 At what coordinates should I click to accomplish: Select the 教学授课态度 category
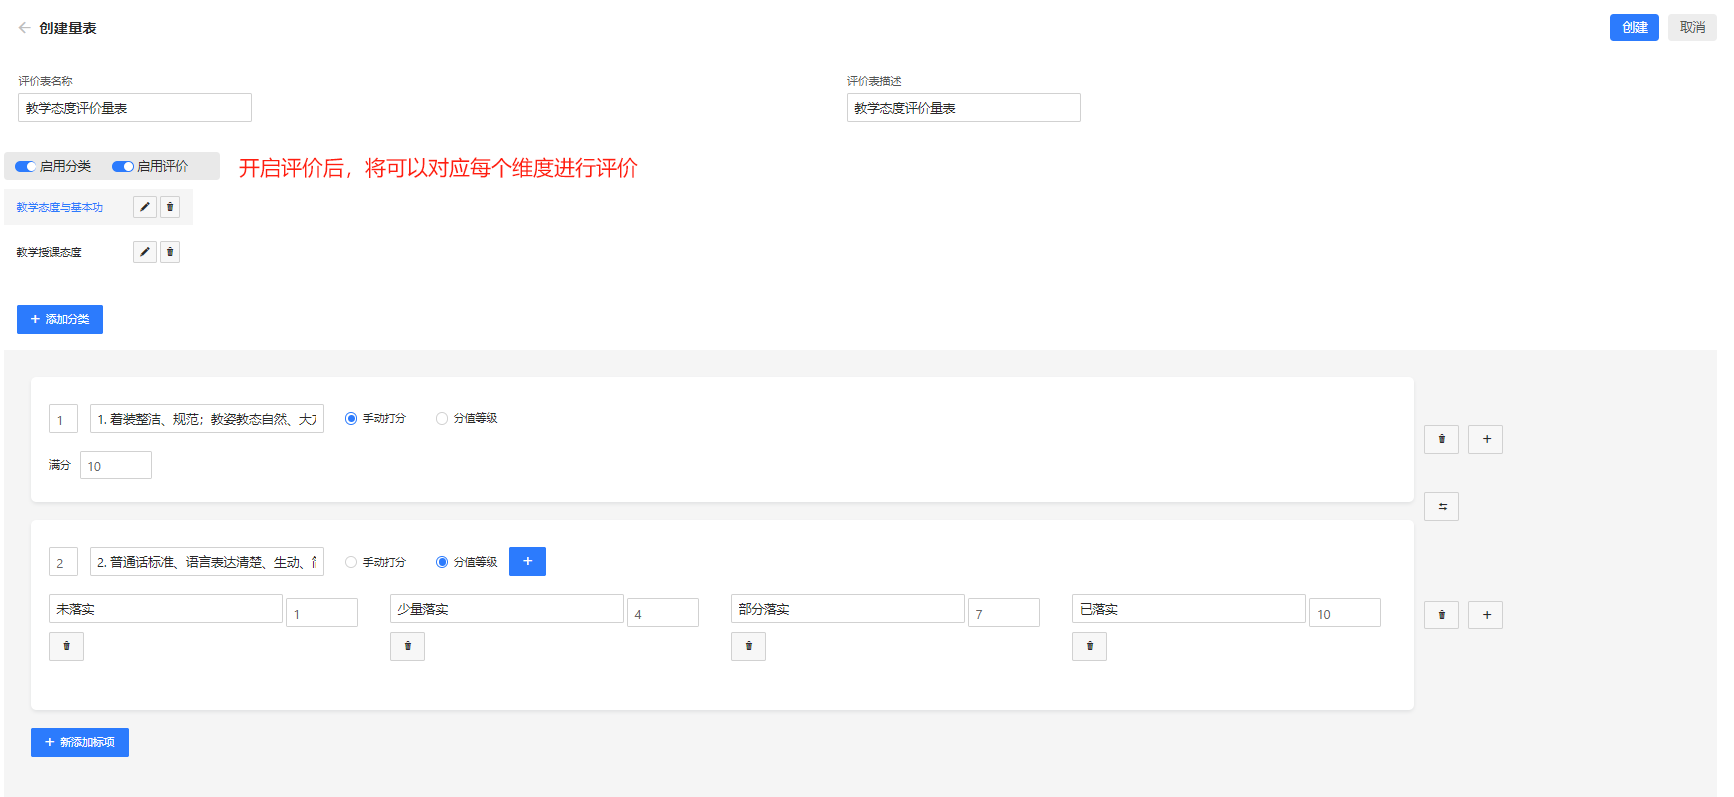(49, 252)
